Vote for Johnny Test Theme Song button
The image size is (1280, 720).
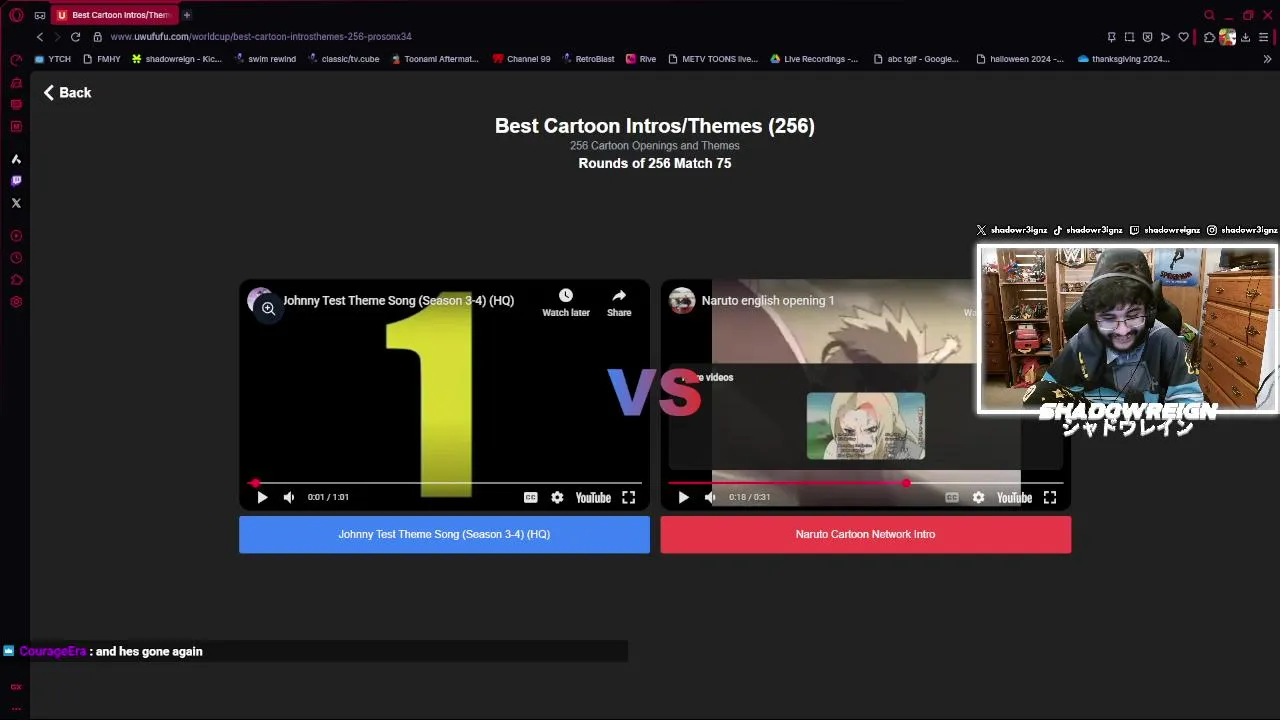pos(444,534)
